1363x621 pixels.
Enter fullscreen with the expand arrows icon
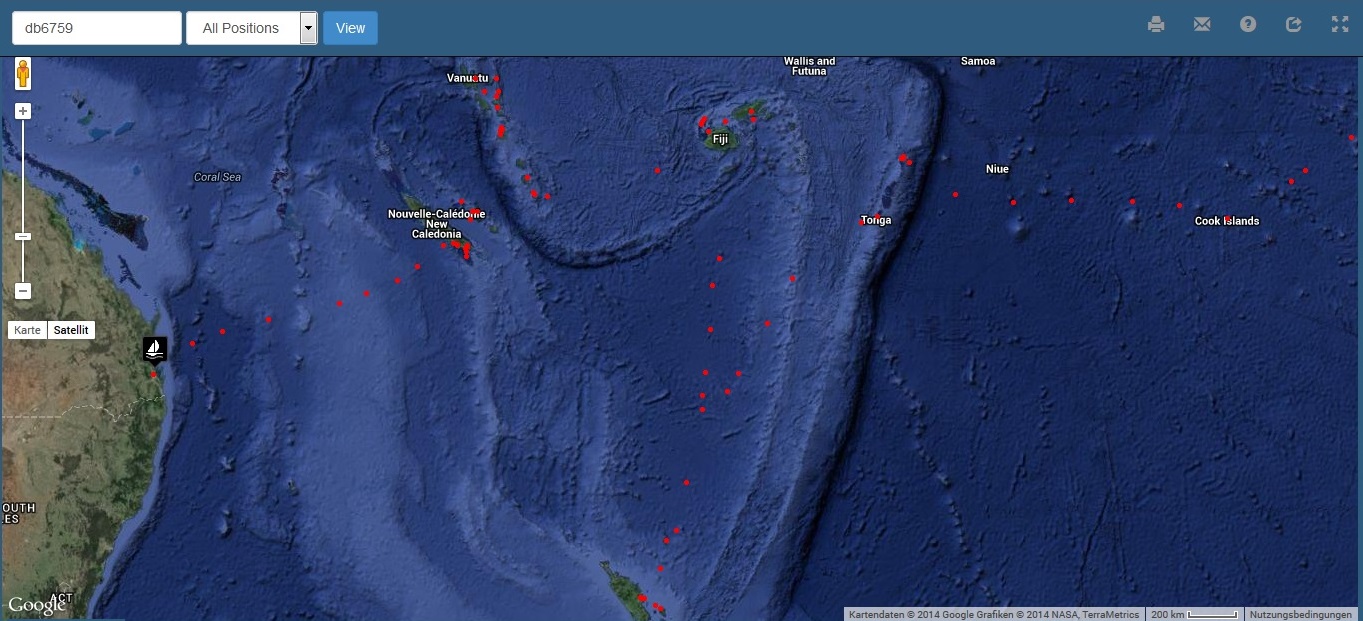[x=1340, y=25]
